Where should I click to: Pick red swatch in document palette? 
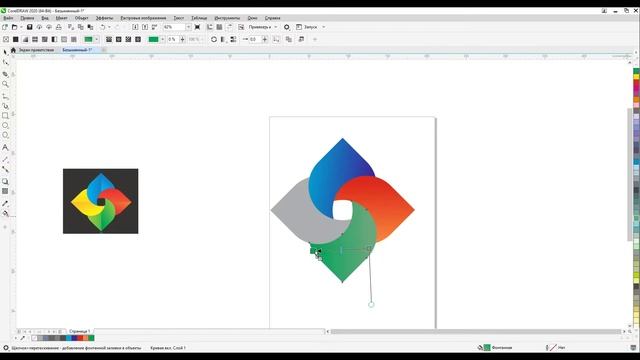coord(80,338)
